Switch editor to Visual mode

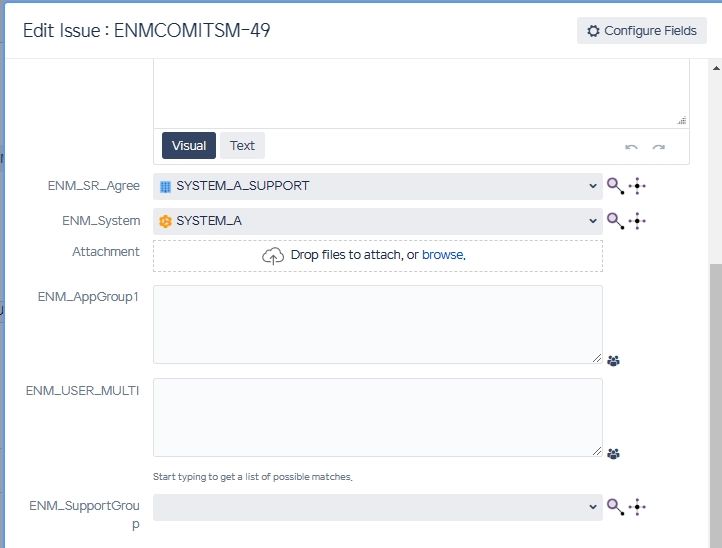click(189, 146)
